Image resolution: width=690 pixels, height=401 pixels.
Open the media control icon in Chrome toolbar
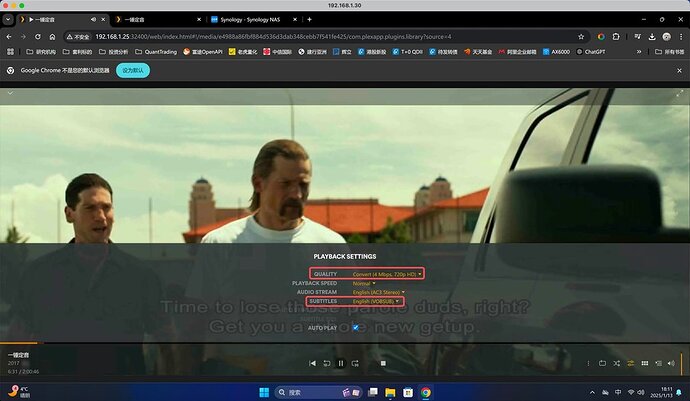click(x=638, y=37)
